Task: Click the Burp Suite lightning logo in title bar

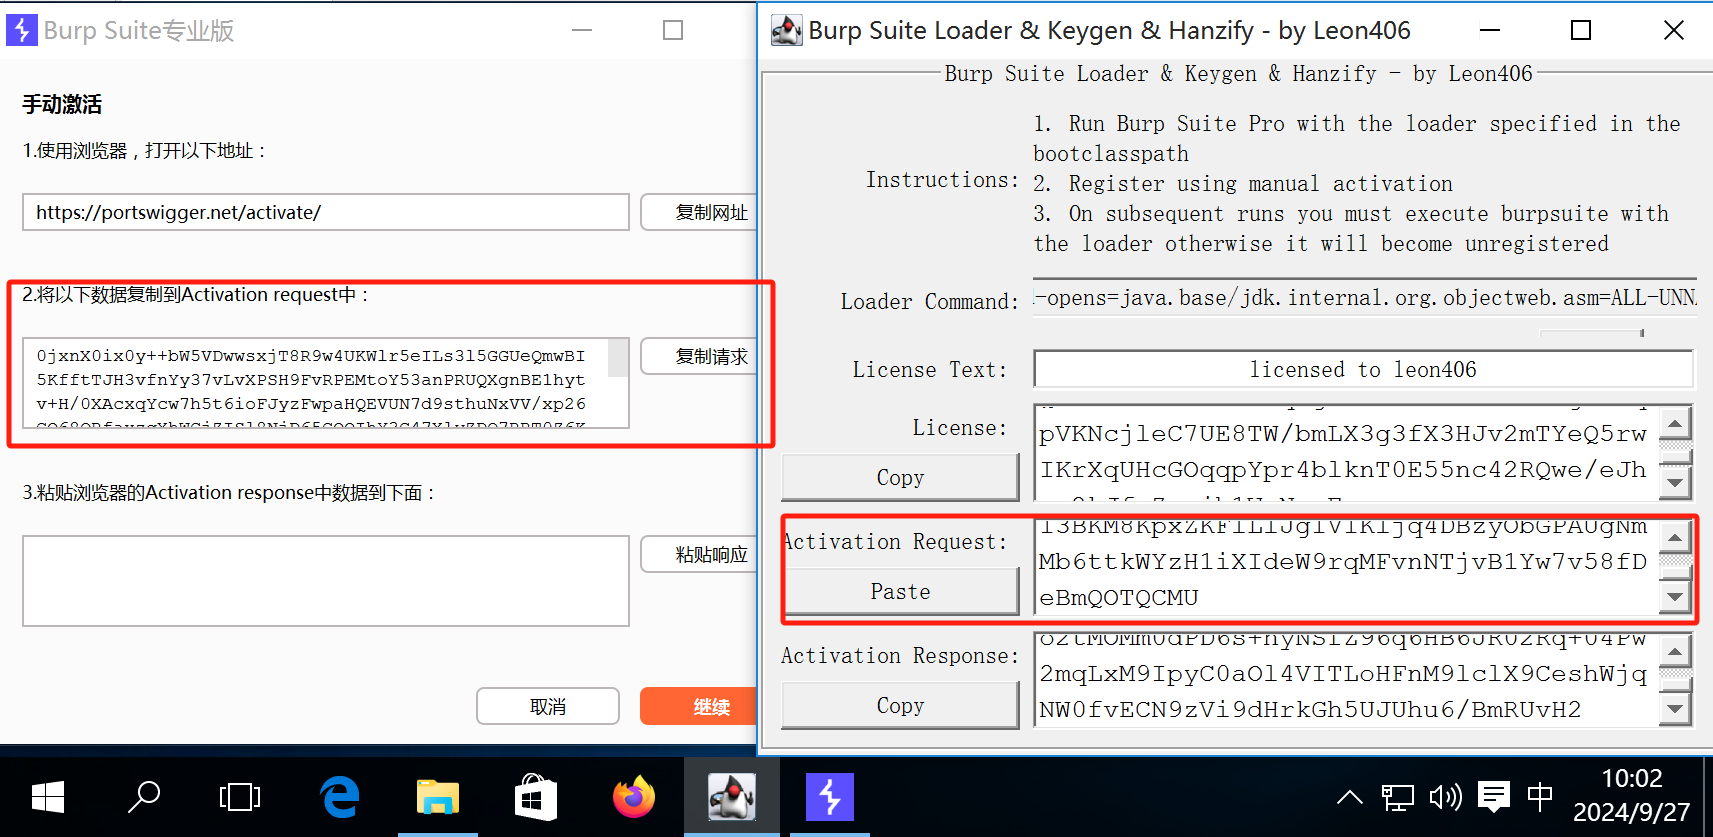Action: [21, 30]
